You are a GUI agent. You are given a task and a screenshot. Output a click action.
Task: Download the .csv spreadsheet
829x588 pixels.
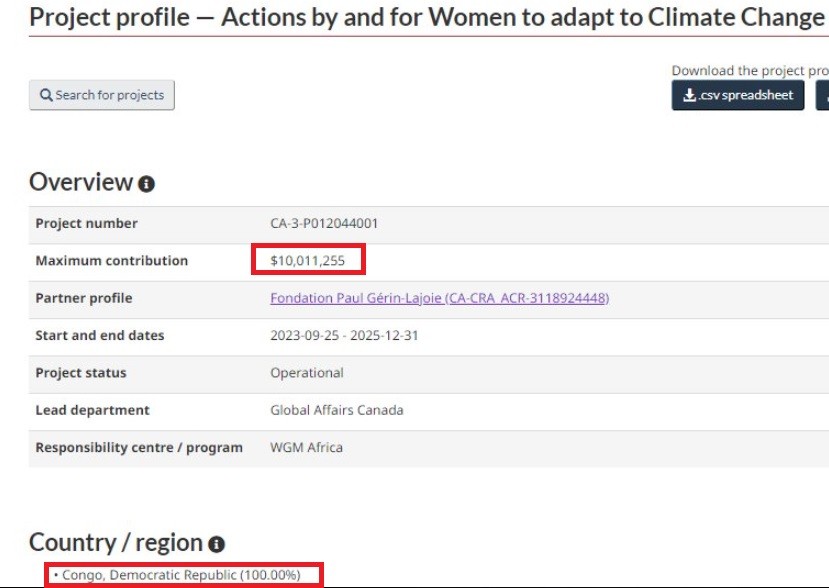coord(738,95)
